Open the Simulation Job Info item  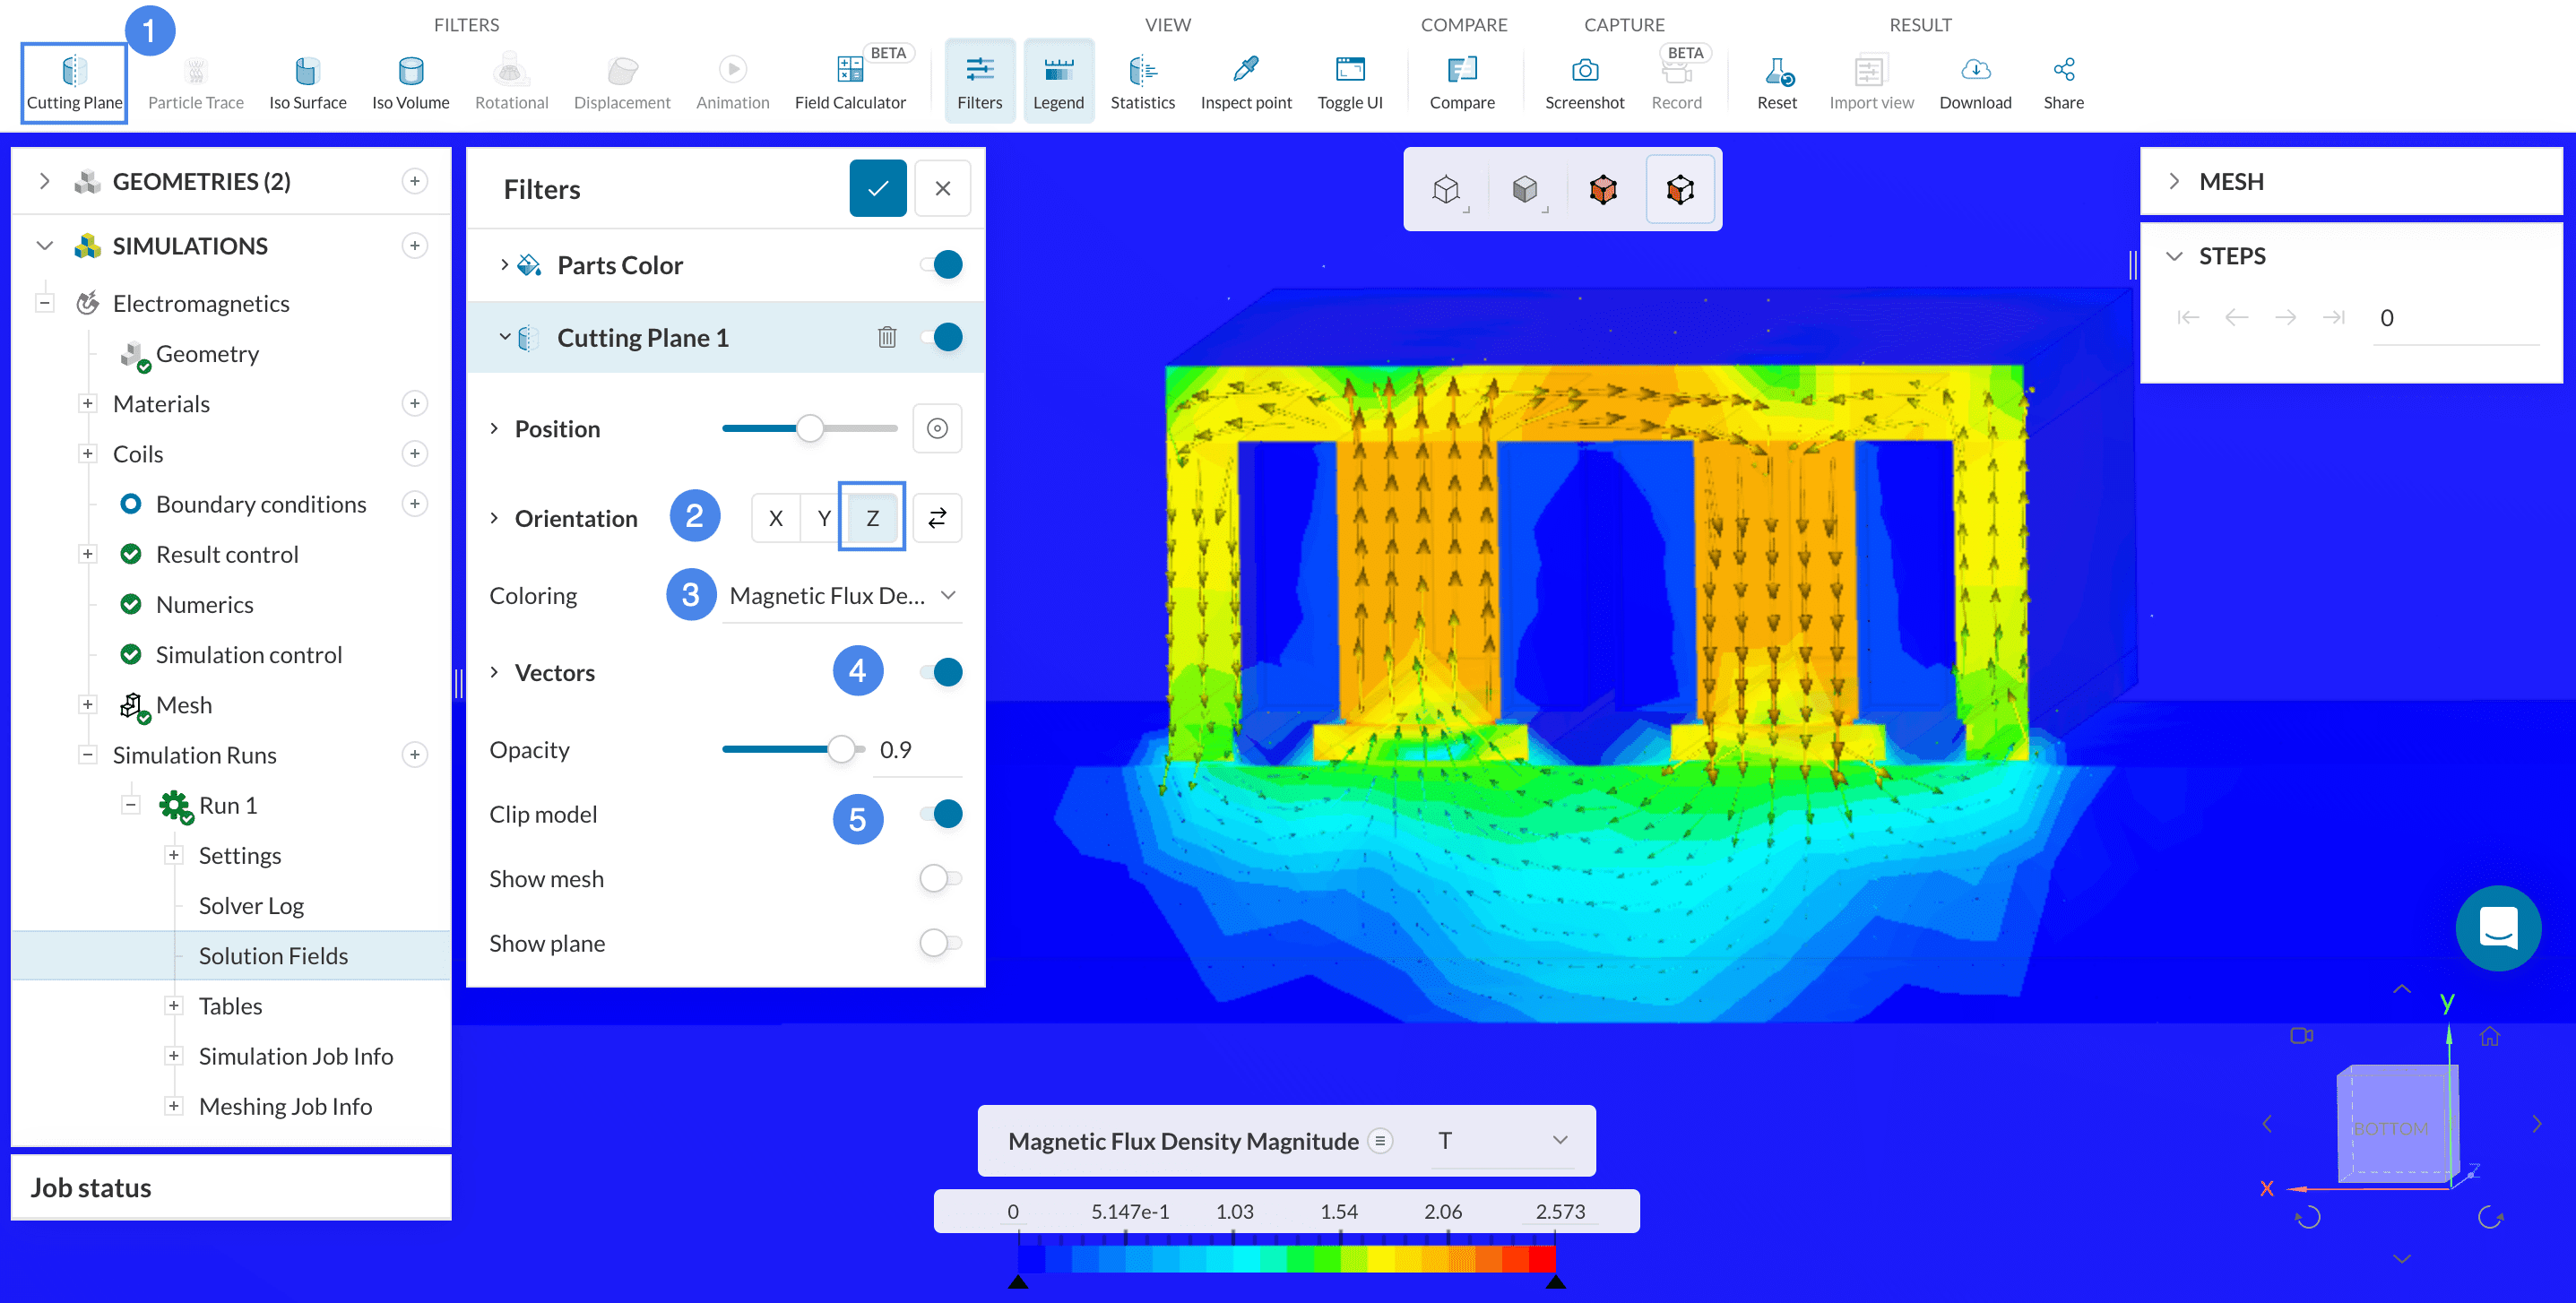(x=295, y=1056)
